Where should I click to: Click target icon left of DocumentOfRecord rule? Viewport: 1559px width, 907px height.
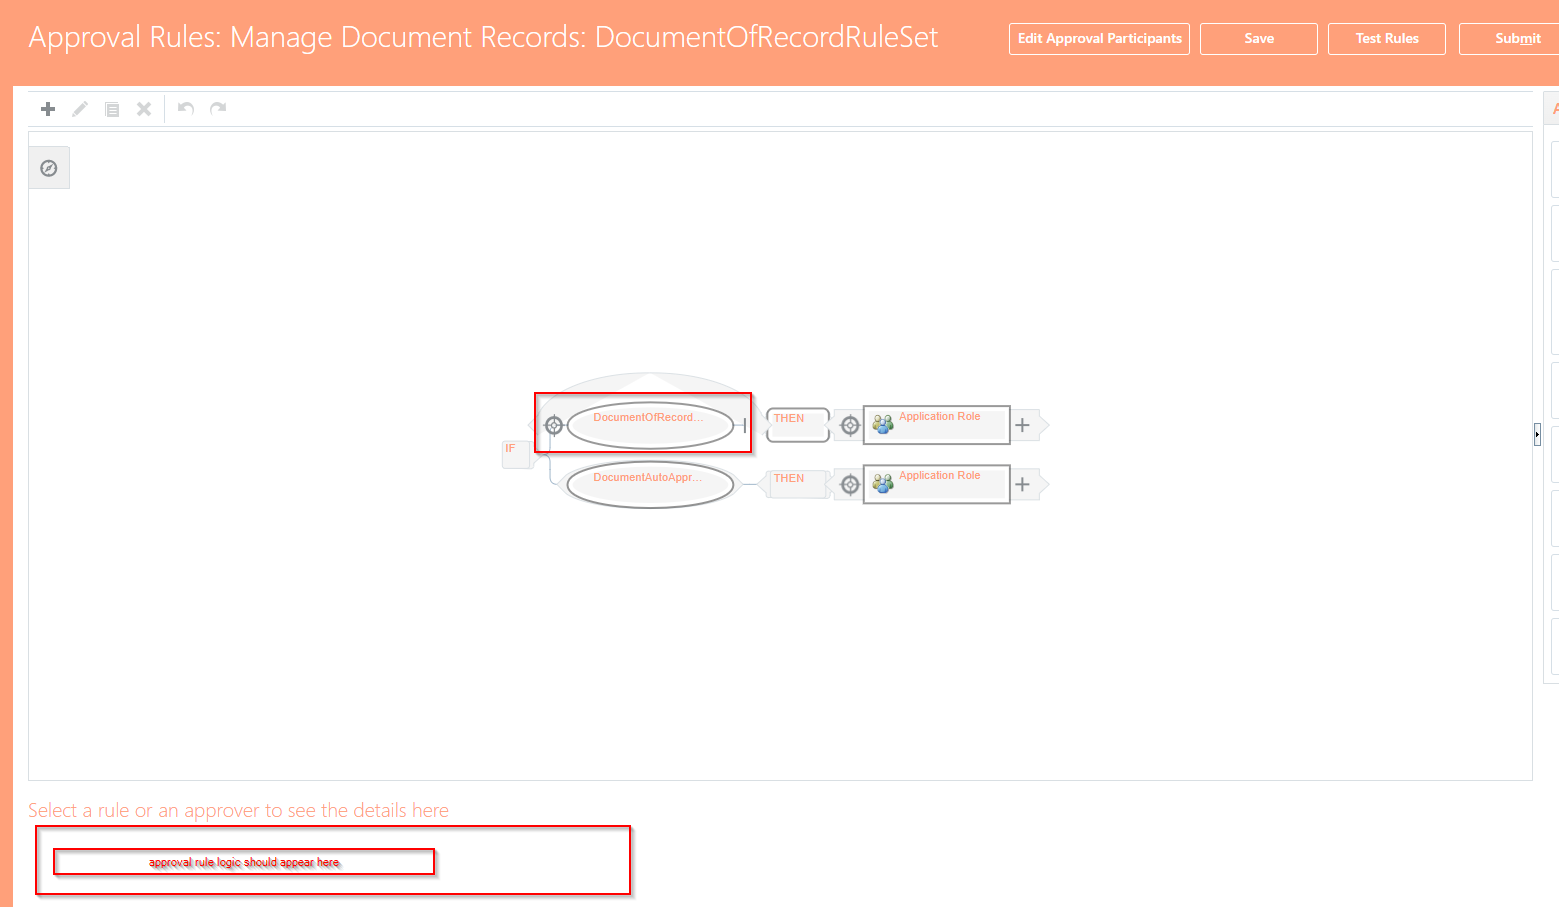554,425
